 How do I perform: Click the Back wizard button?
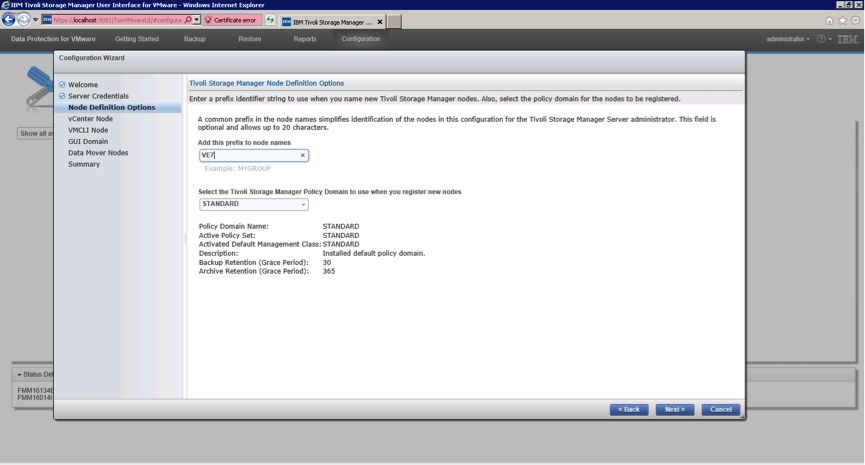pyautogui.click(x=629, y=409)
